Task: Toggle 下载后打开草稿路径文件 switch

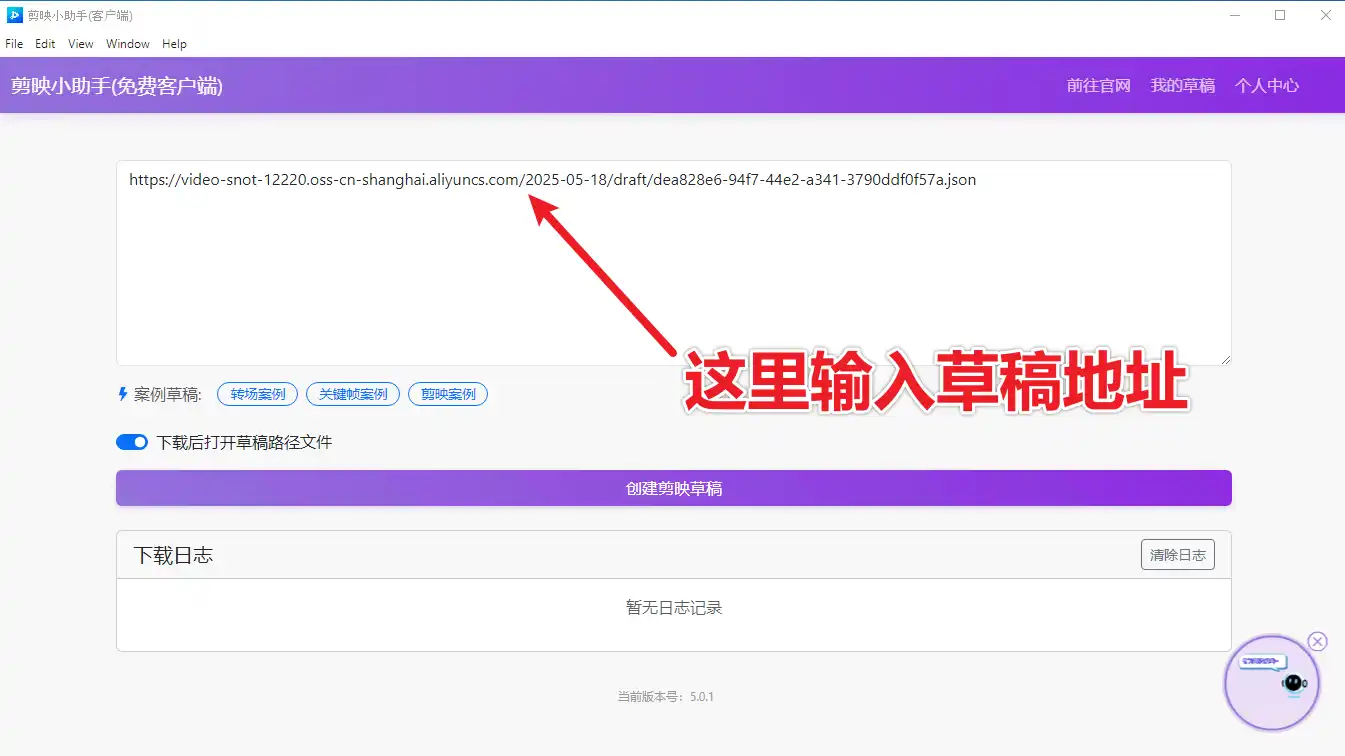Action: 132,442
